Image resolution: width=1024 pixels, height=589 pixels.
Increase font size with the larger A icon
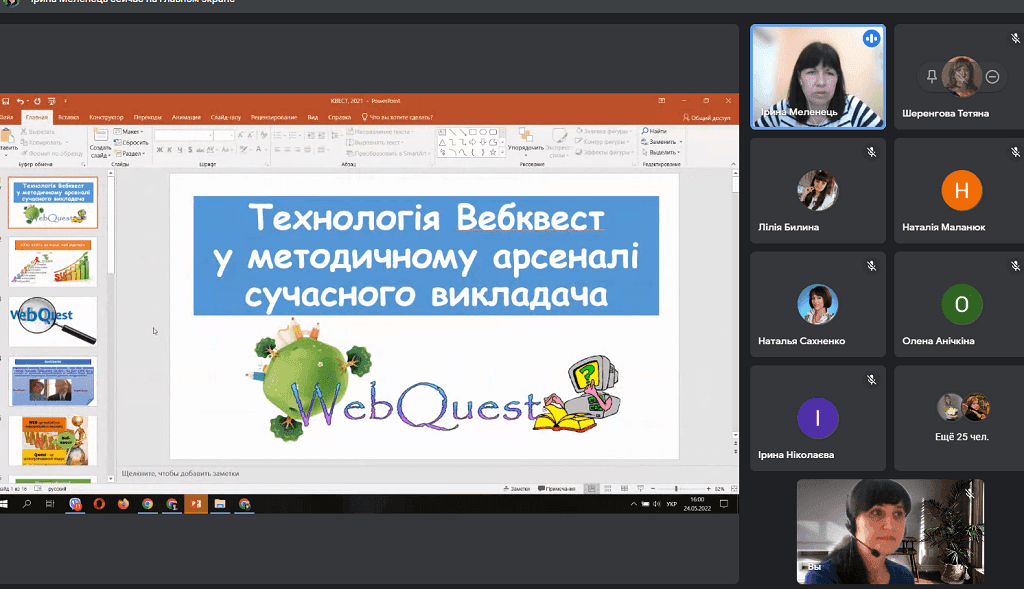tap(240, 135)
